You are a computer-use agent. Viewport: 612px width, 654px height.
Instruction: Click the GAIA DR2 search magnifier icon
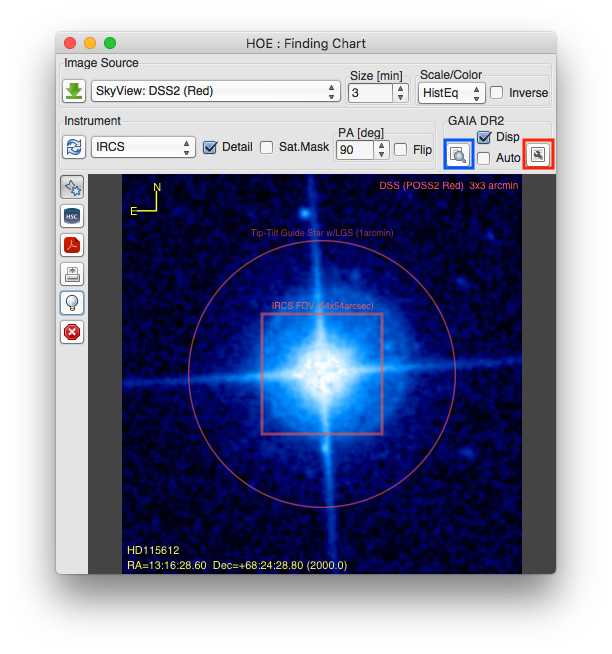458,155
